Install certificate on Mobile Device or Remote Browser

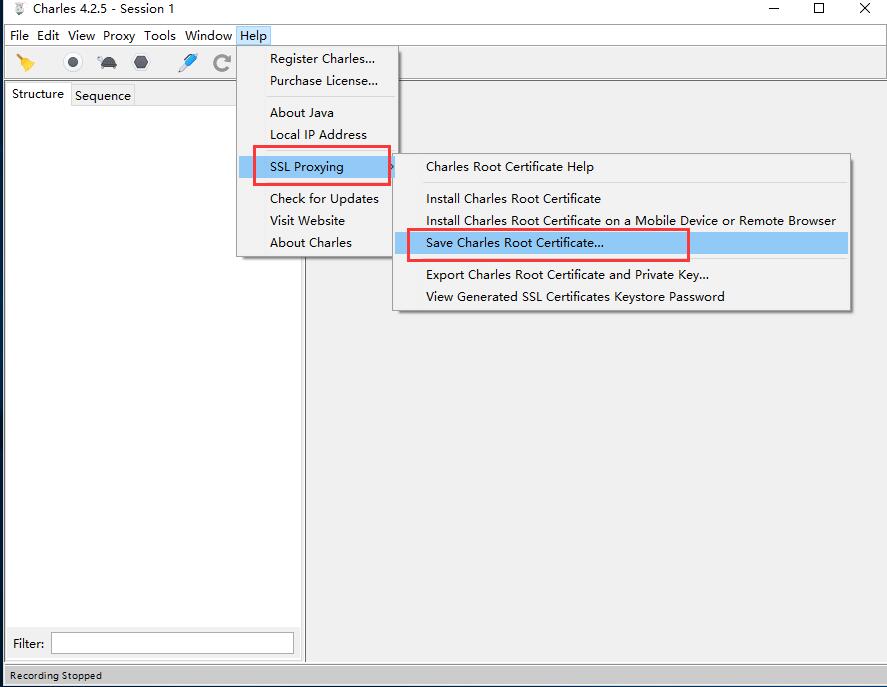coord(621,221)
